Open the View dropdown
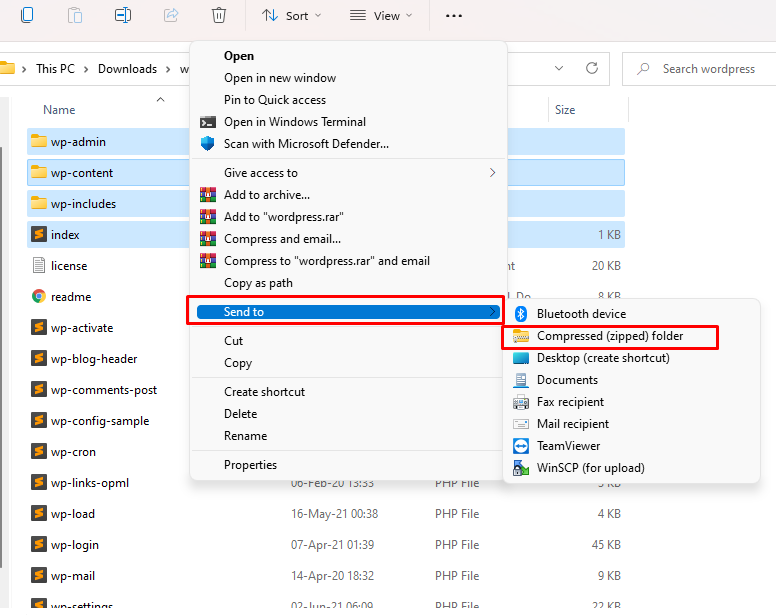Viewport: 776px width, 615px height. coord(381,16)
